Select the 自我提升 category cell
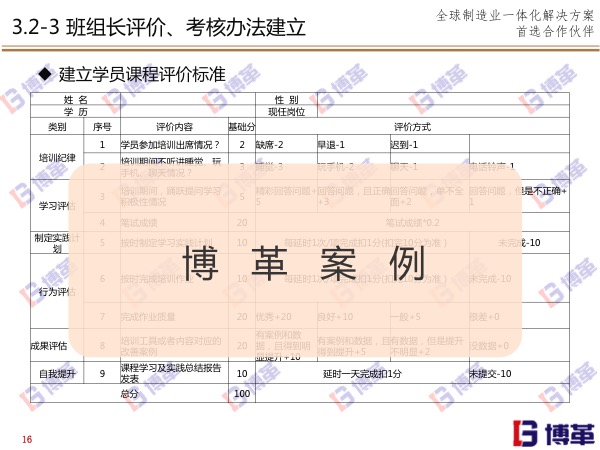Screen dimensions: 600x450 point(57,373)
